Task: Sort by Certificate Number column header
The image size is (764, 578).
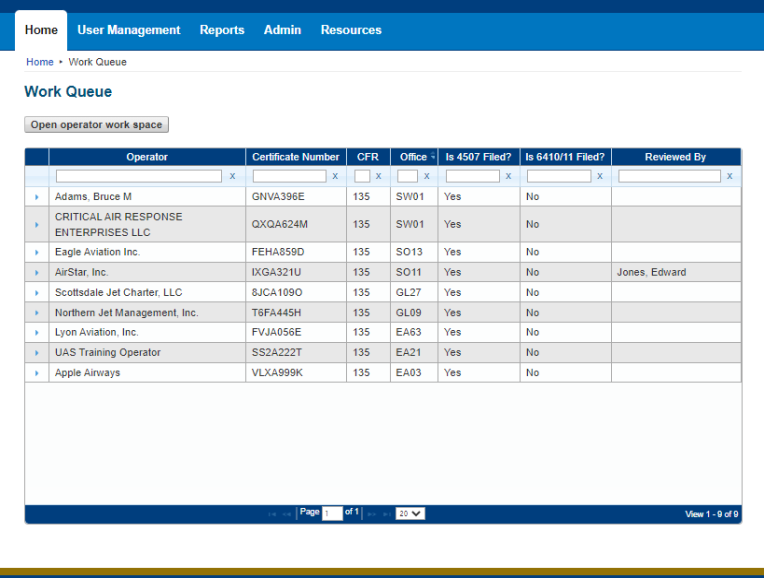Action: pos(296,157)
